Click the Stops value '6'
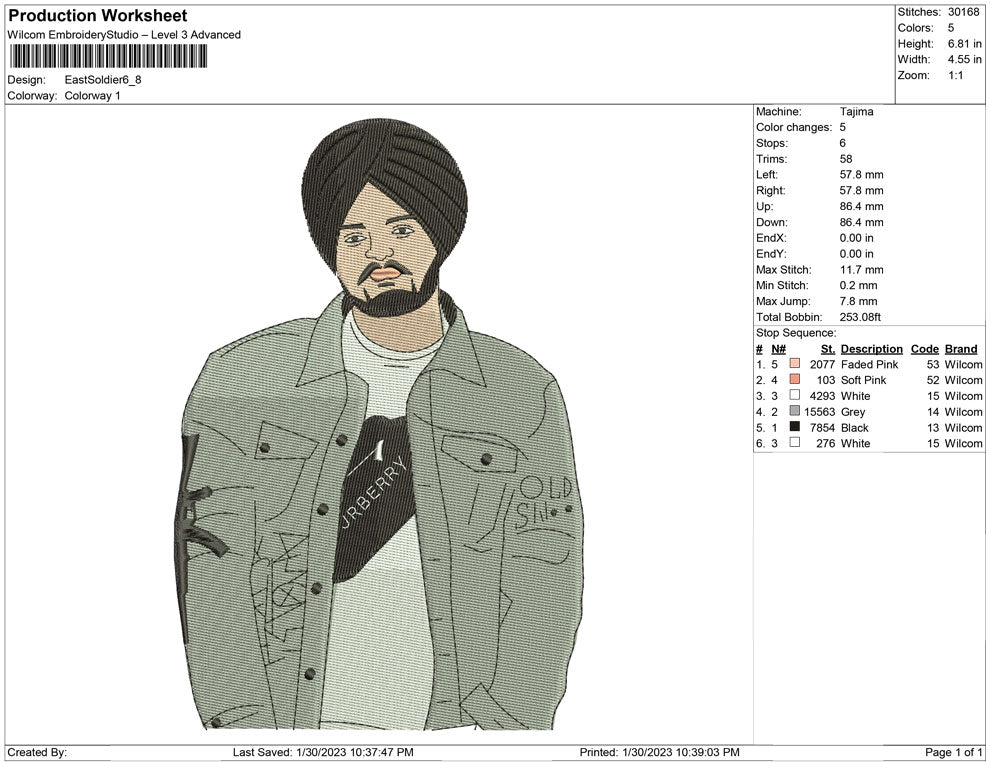The image size is (990, 762). (842, 143)
